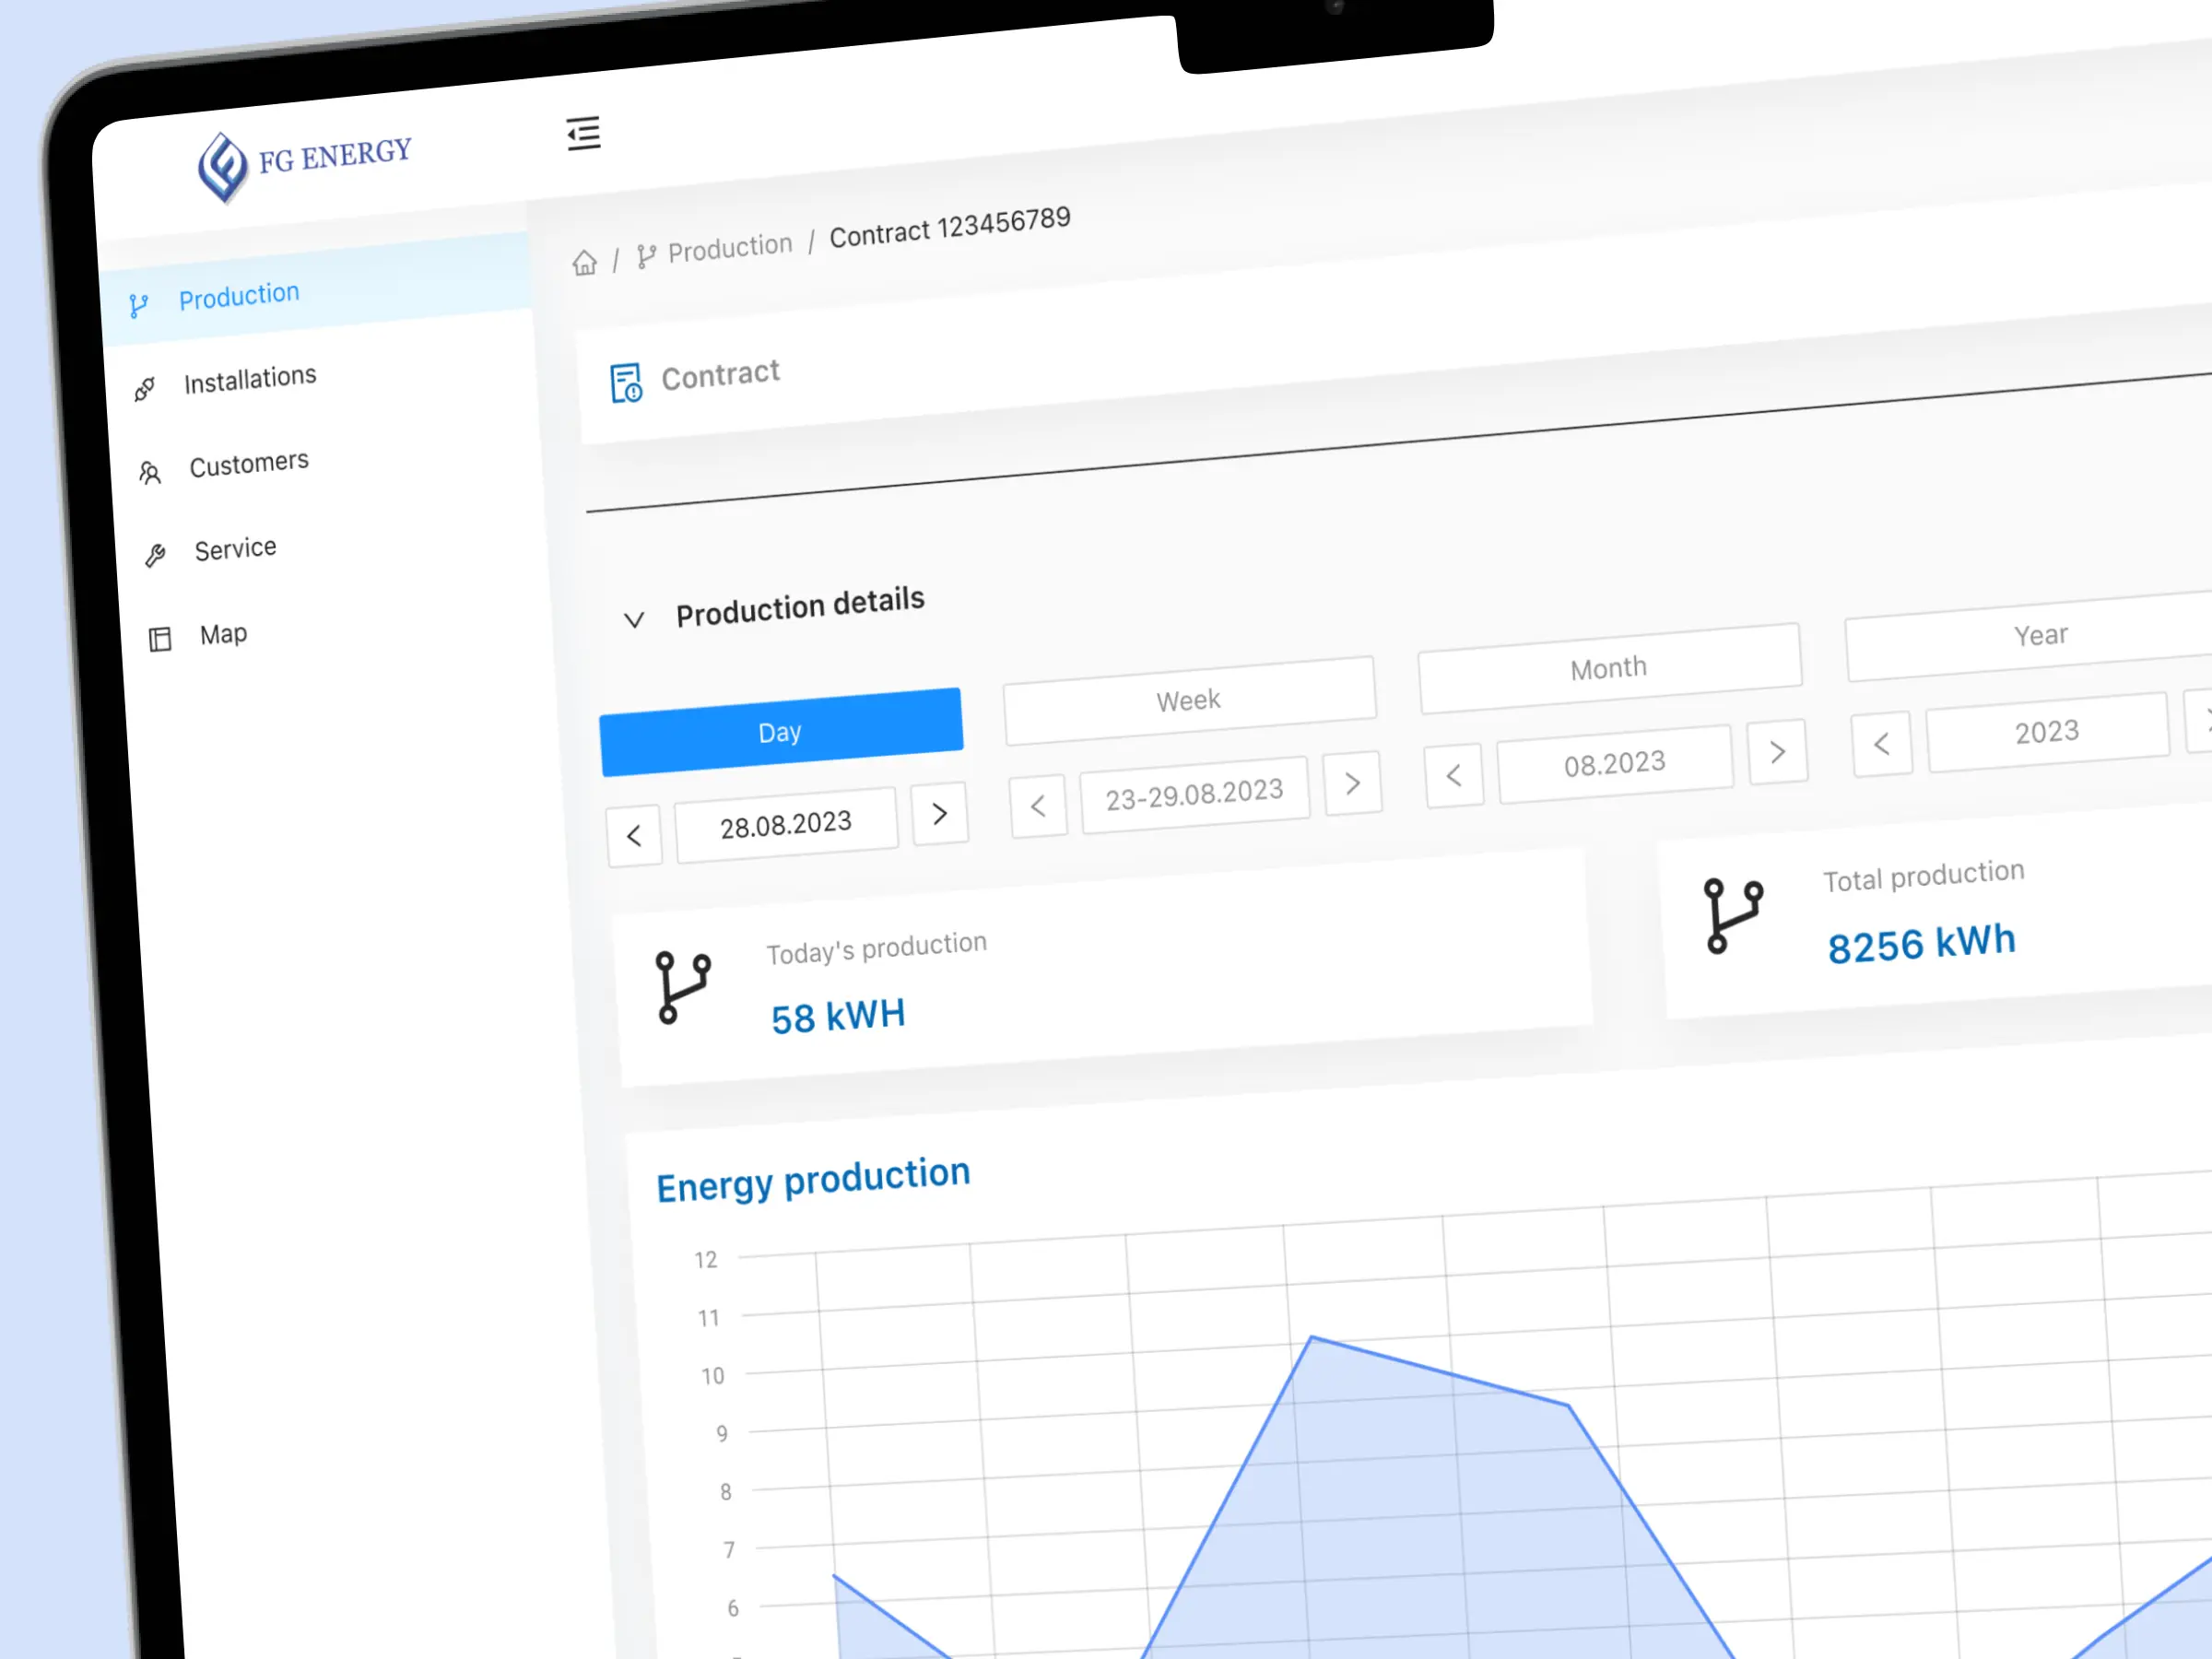Go to the next day after 28.08.2023
The image size is (2212, 1659).
[939, 813]
